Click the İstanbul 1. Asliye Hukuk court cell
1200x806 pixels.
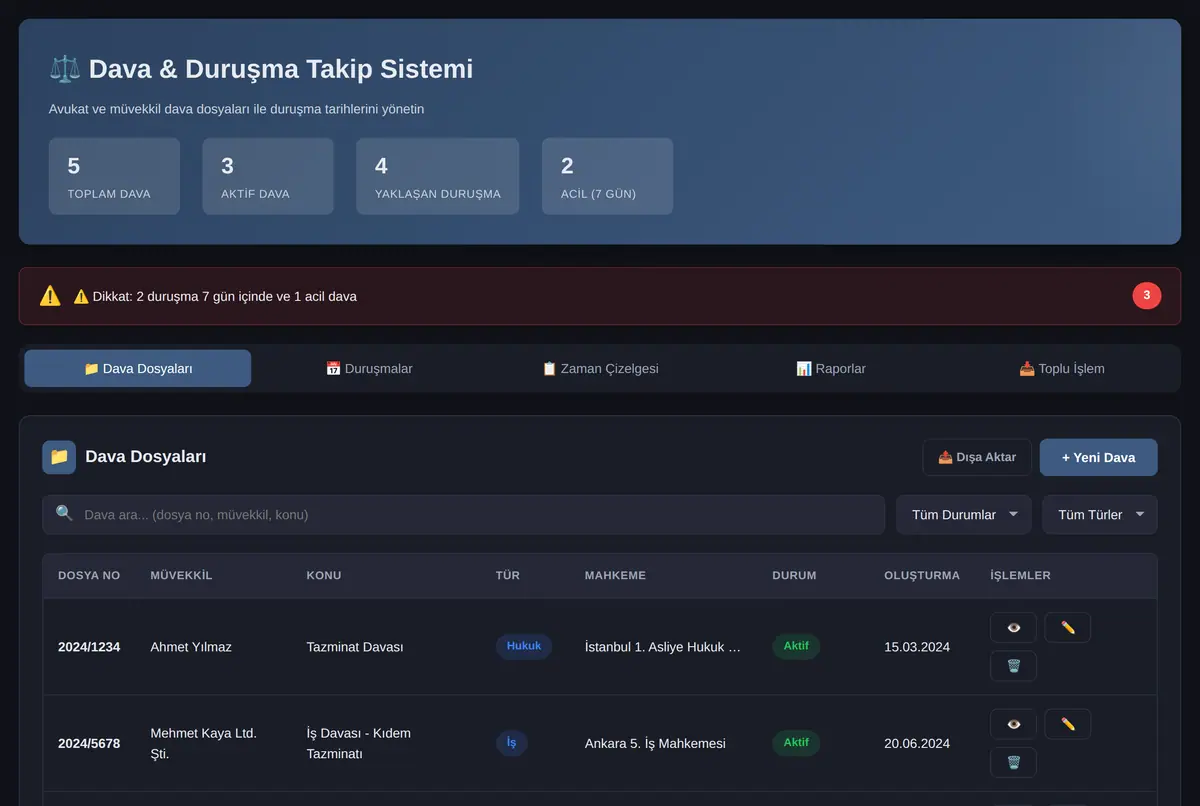tap(663, 647)
